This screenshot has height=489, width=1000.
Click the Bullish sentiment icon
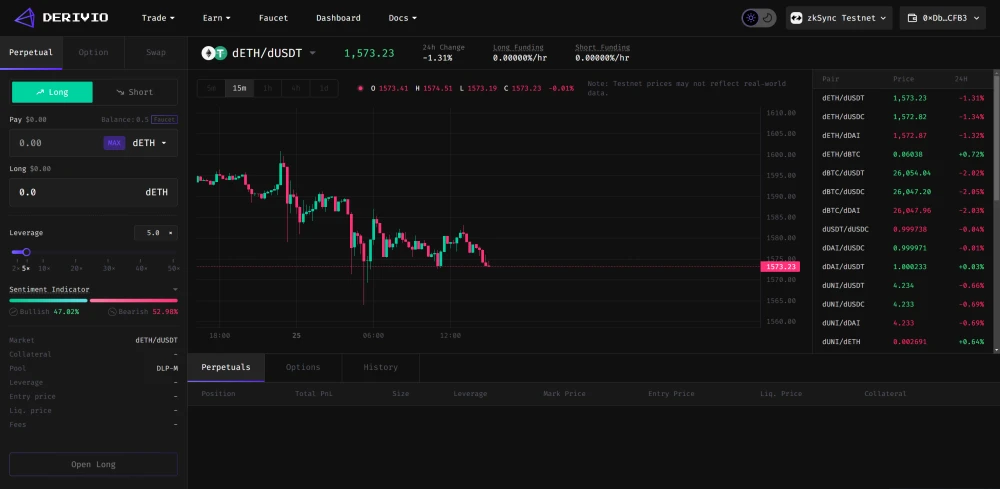(x=13, y=312)
